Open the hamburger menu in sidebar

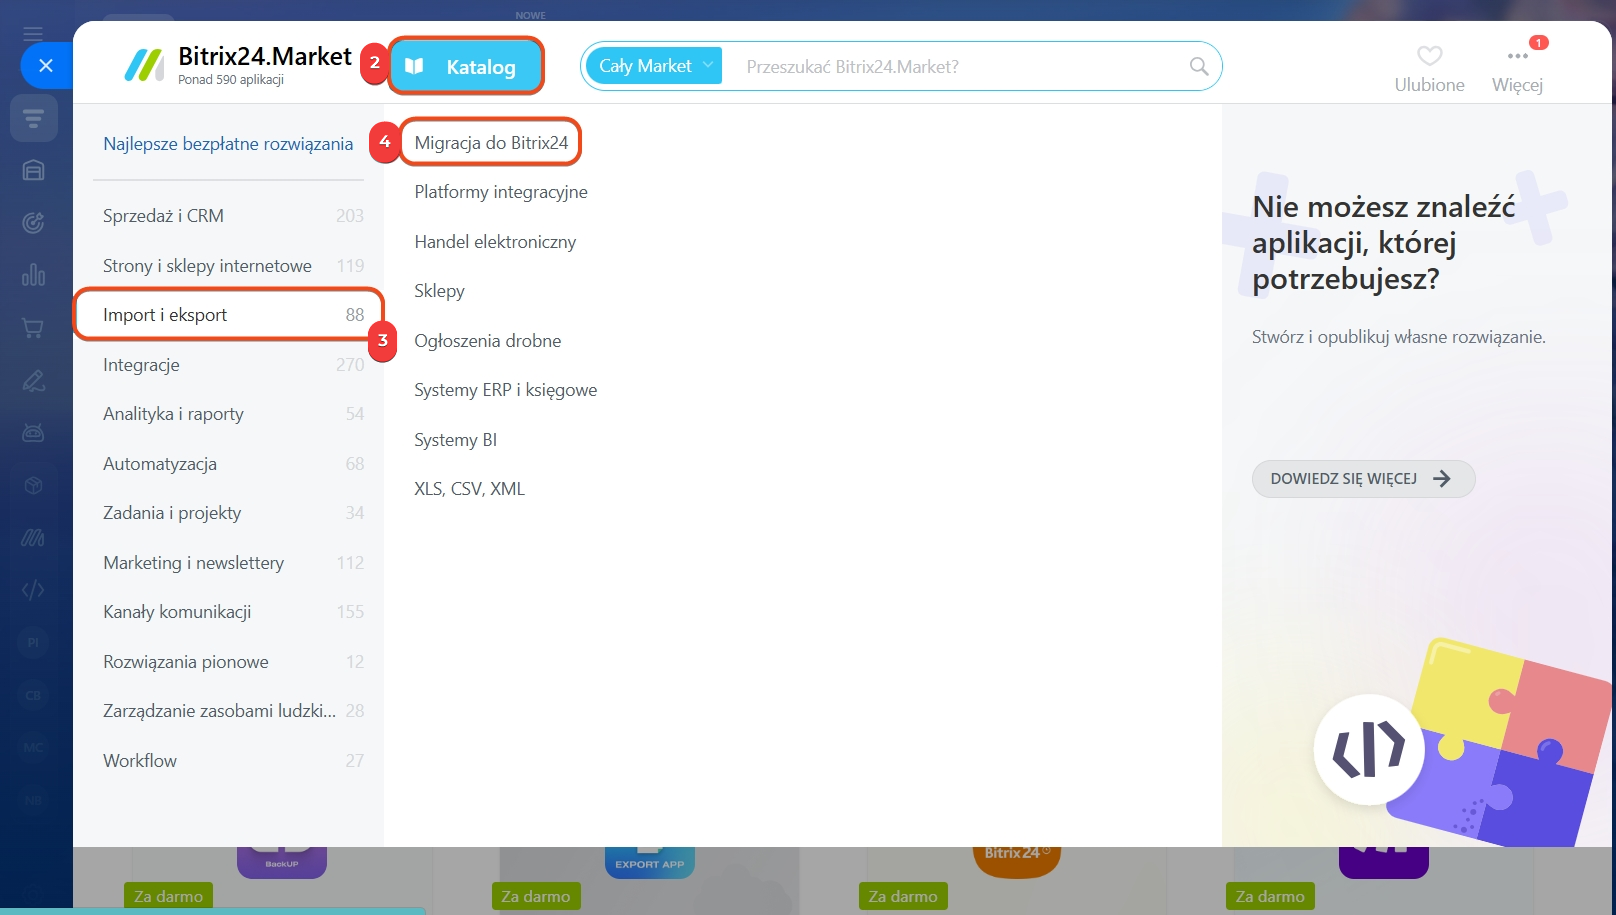[33, 34]
